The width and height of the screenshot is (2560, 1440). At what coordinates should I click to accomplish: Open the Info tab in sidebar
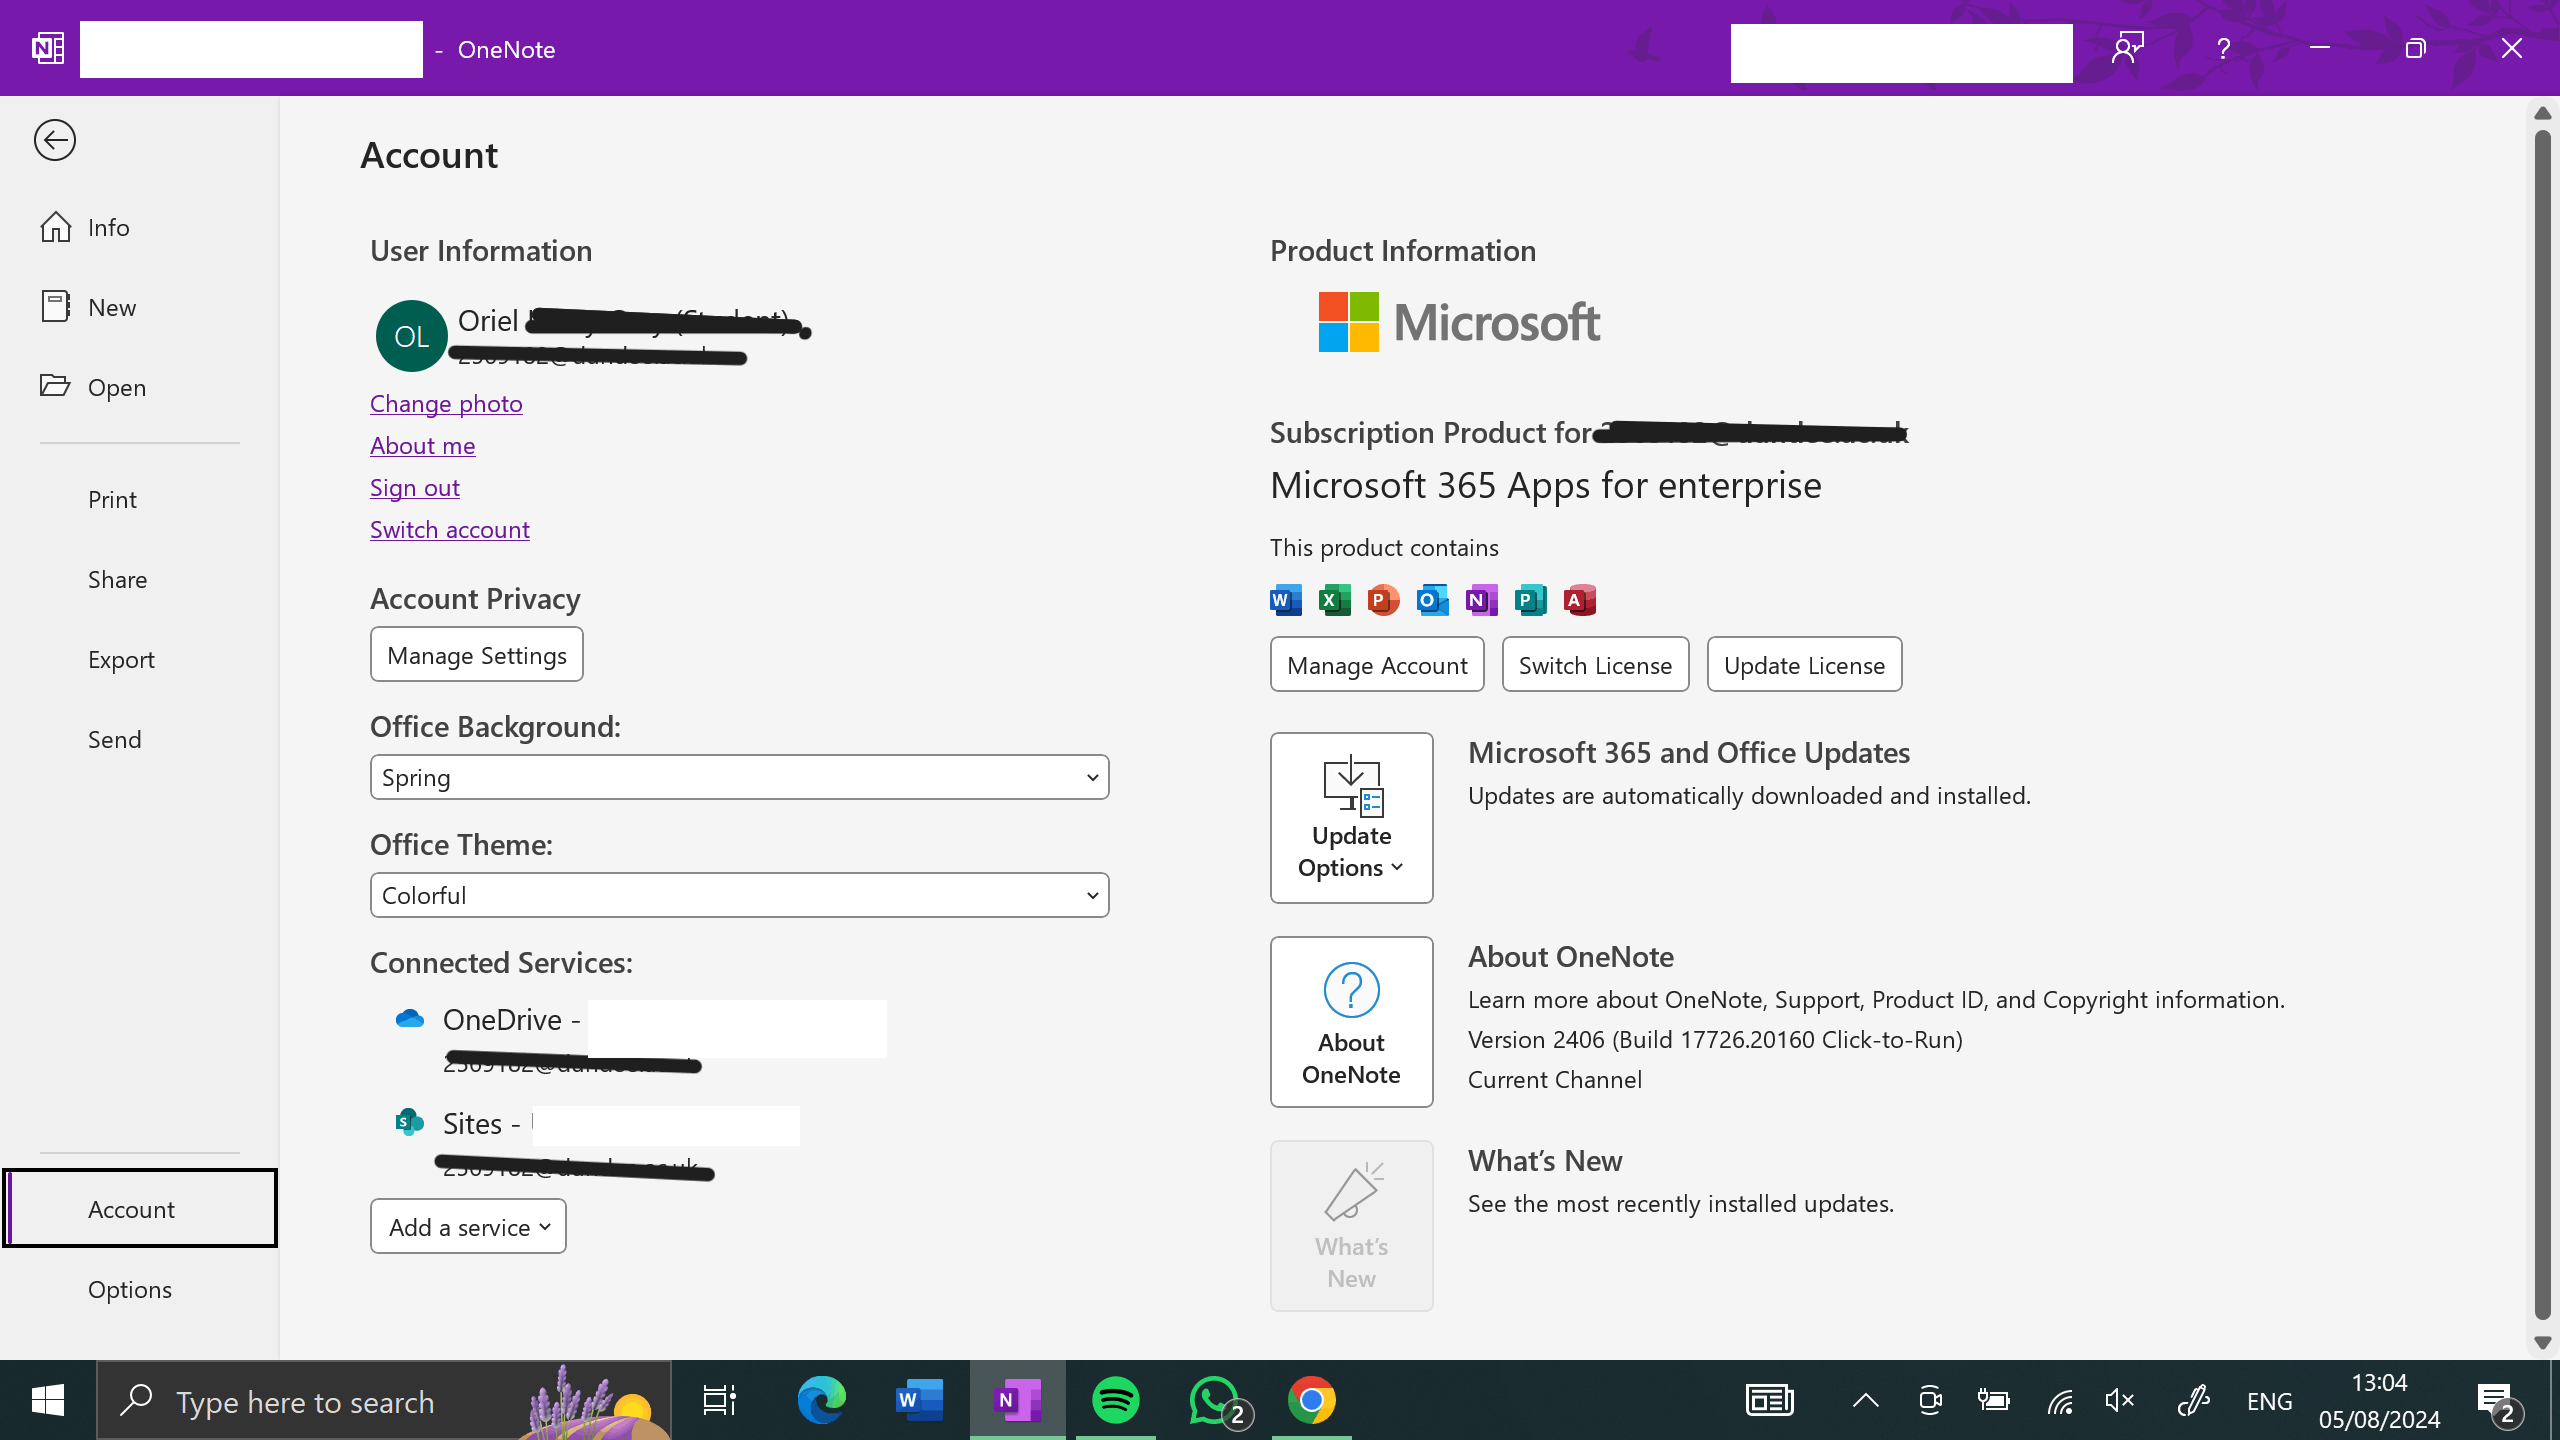[x=139, y=227]
